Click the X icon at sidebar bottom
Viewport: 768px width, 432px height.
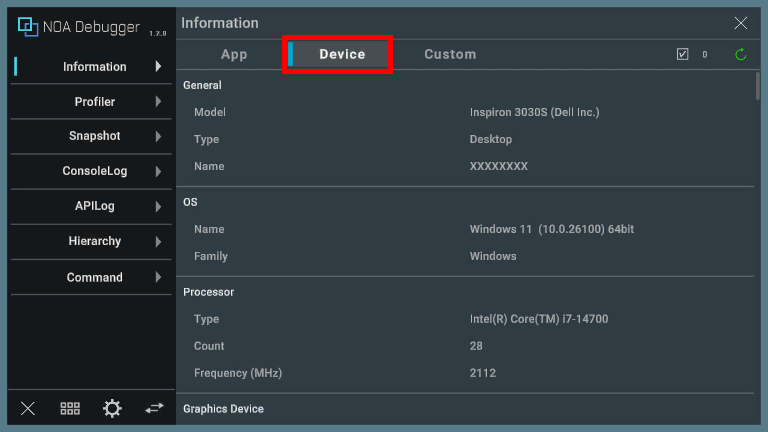[28, 408]
